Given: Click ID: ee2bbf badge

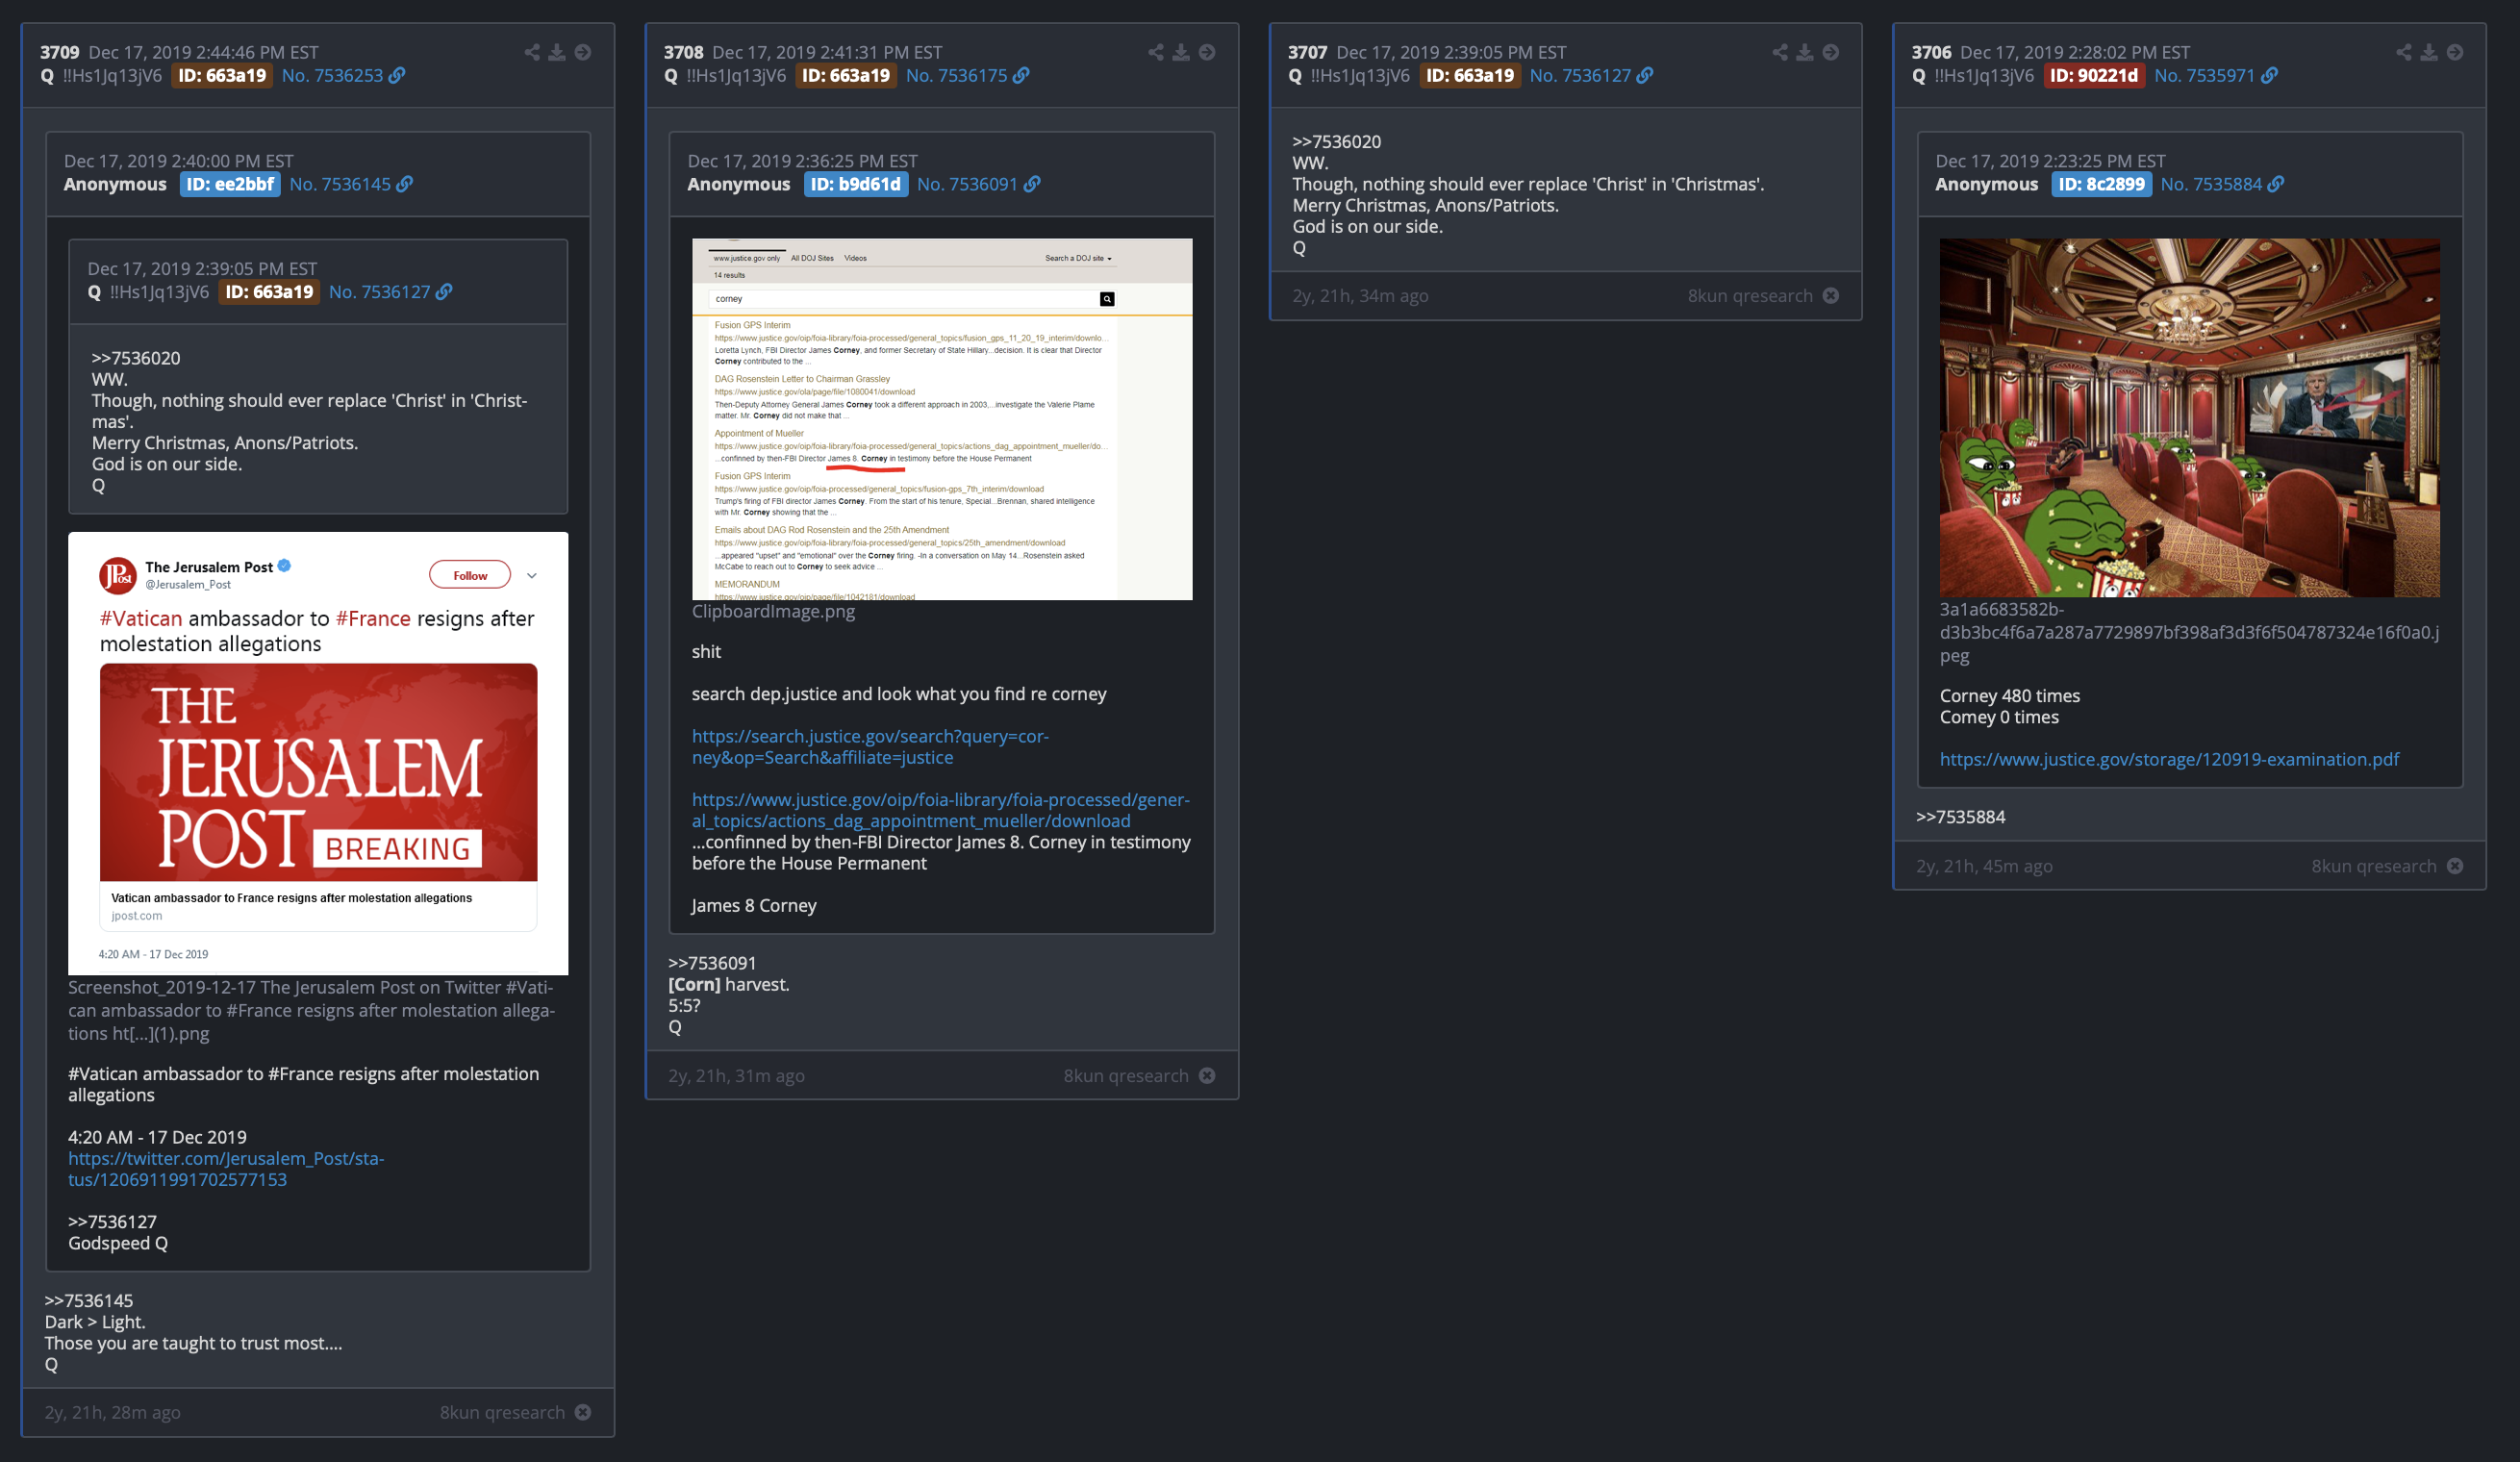Looking at the screenshot, I should 230,184.
